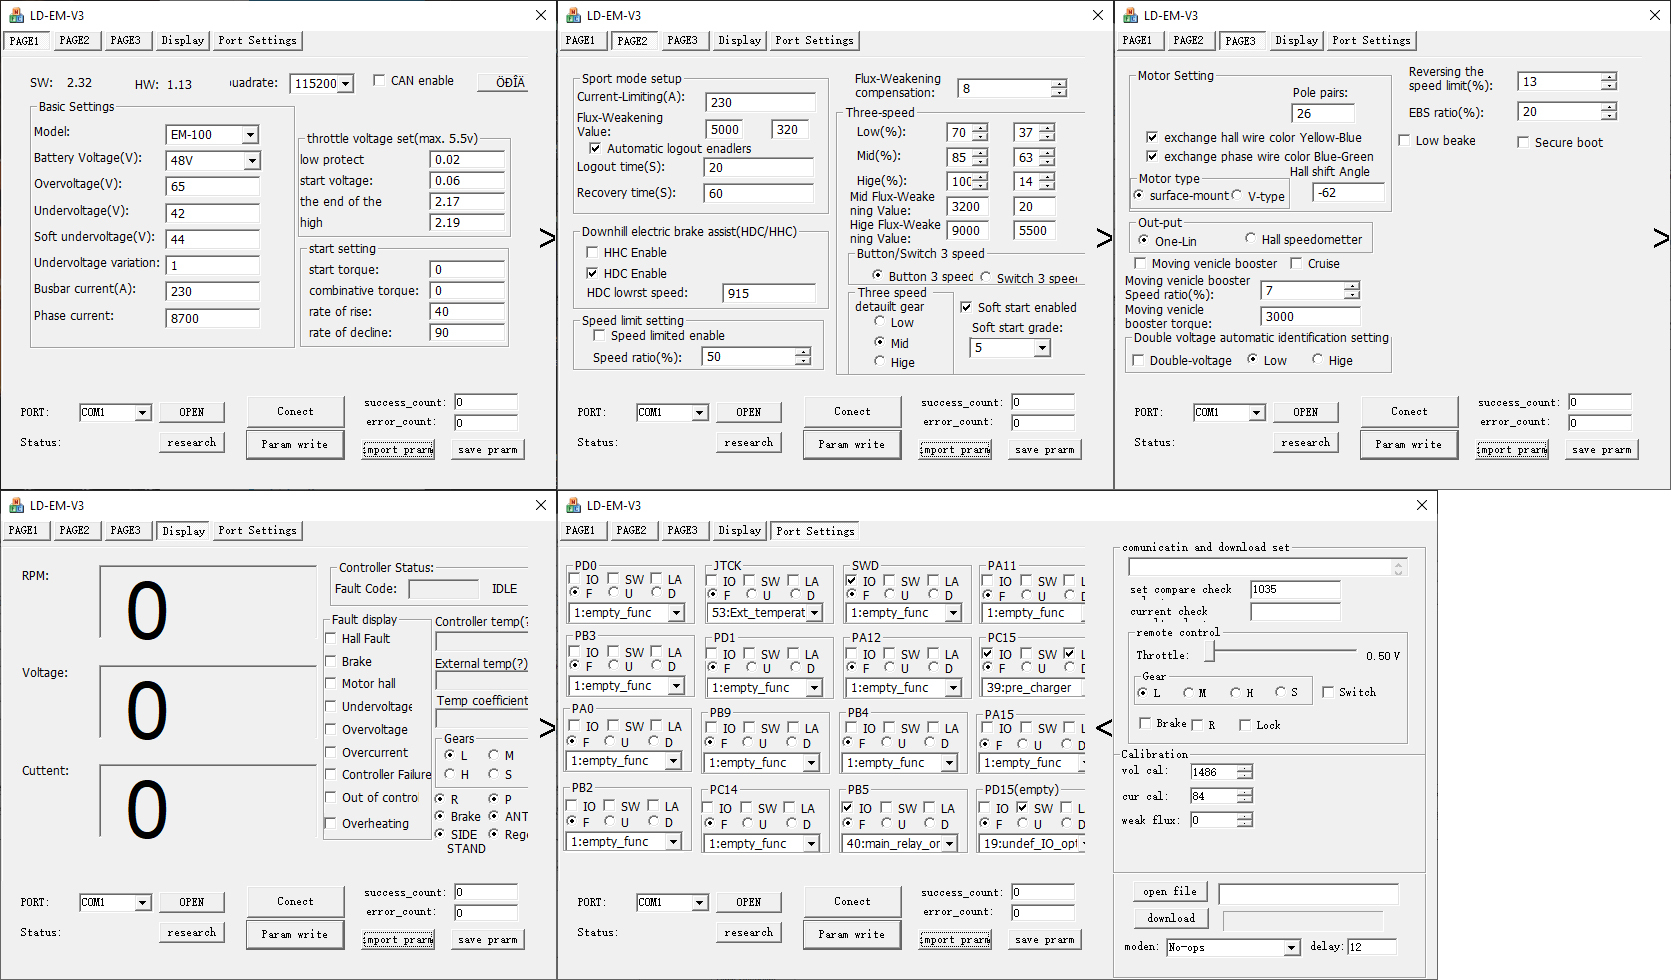Increase the Flux-Weakening compensation spinner value
Viewport: 1671px width, 980px height.
coord(1059,84)
